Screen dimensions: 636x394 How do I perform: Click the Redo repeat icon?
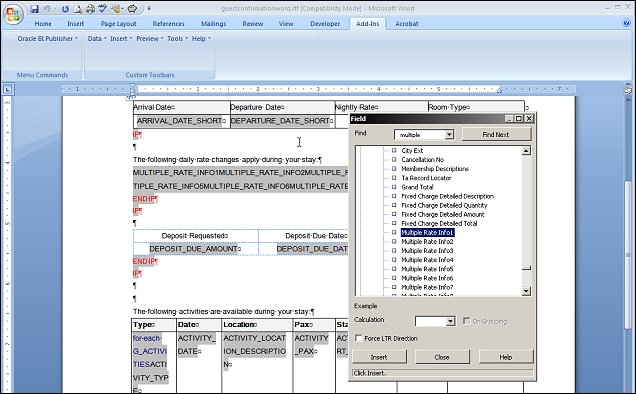tap(65, 9)
